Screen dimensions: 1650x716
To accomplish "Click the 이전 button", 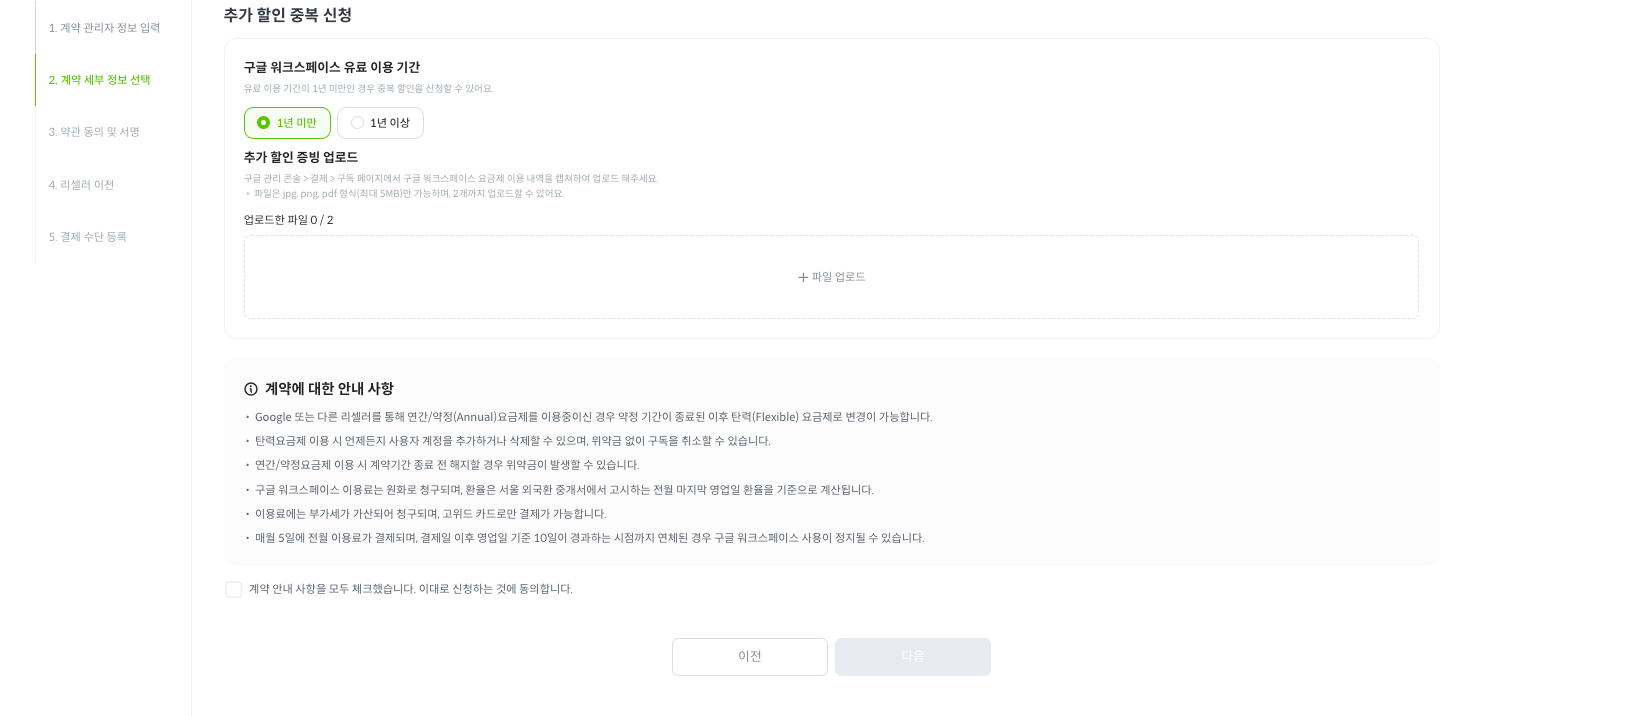I will 750,657.
